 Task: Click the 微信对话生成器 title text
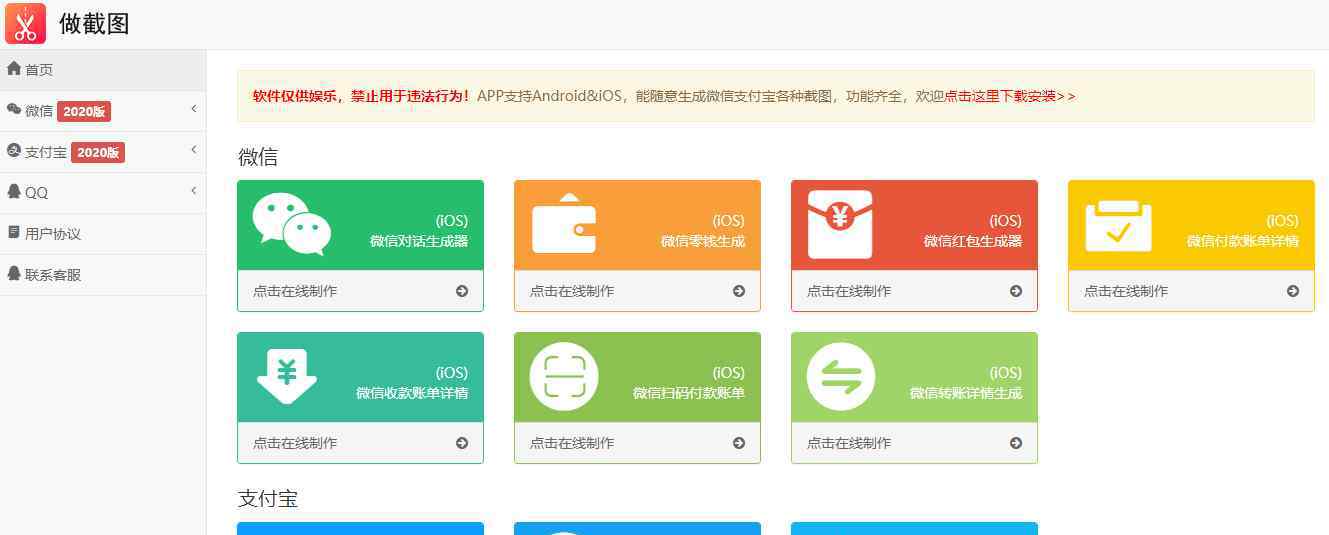pyautogui.click(x=419, y=241)
